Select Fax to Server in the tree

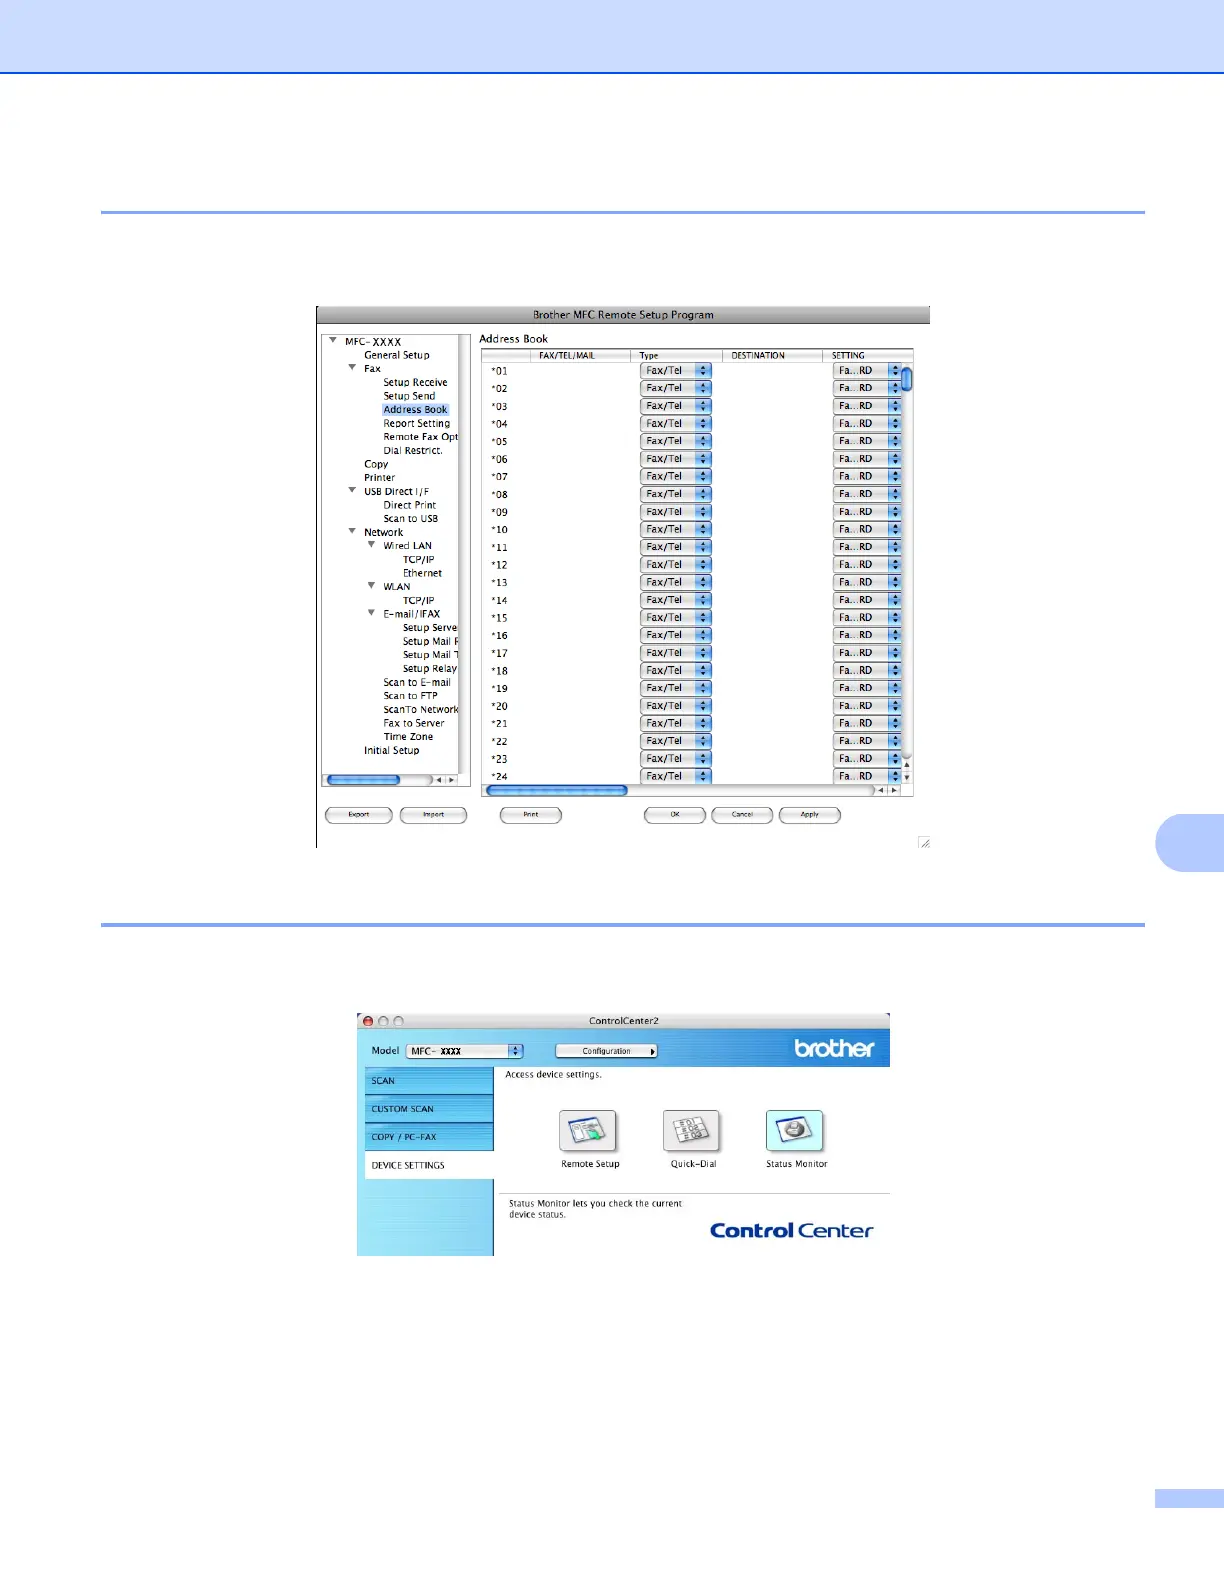(x=414, y=723)
